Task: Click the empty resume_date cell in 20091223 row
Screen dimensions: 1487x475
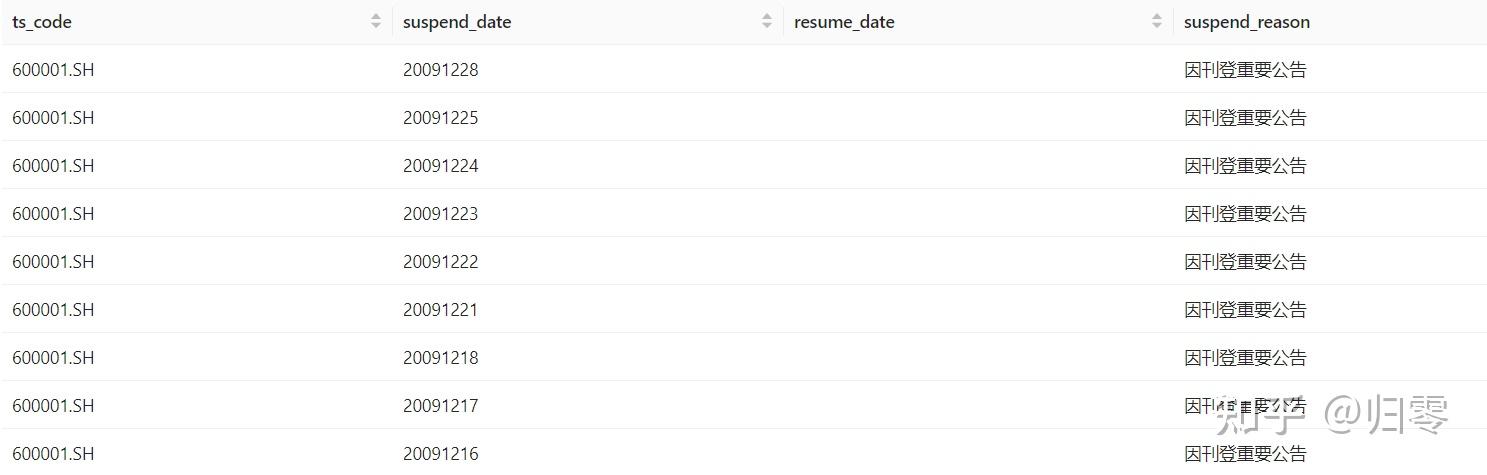Action: tap(977, 214)
